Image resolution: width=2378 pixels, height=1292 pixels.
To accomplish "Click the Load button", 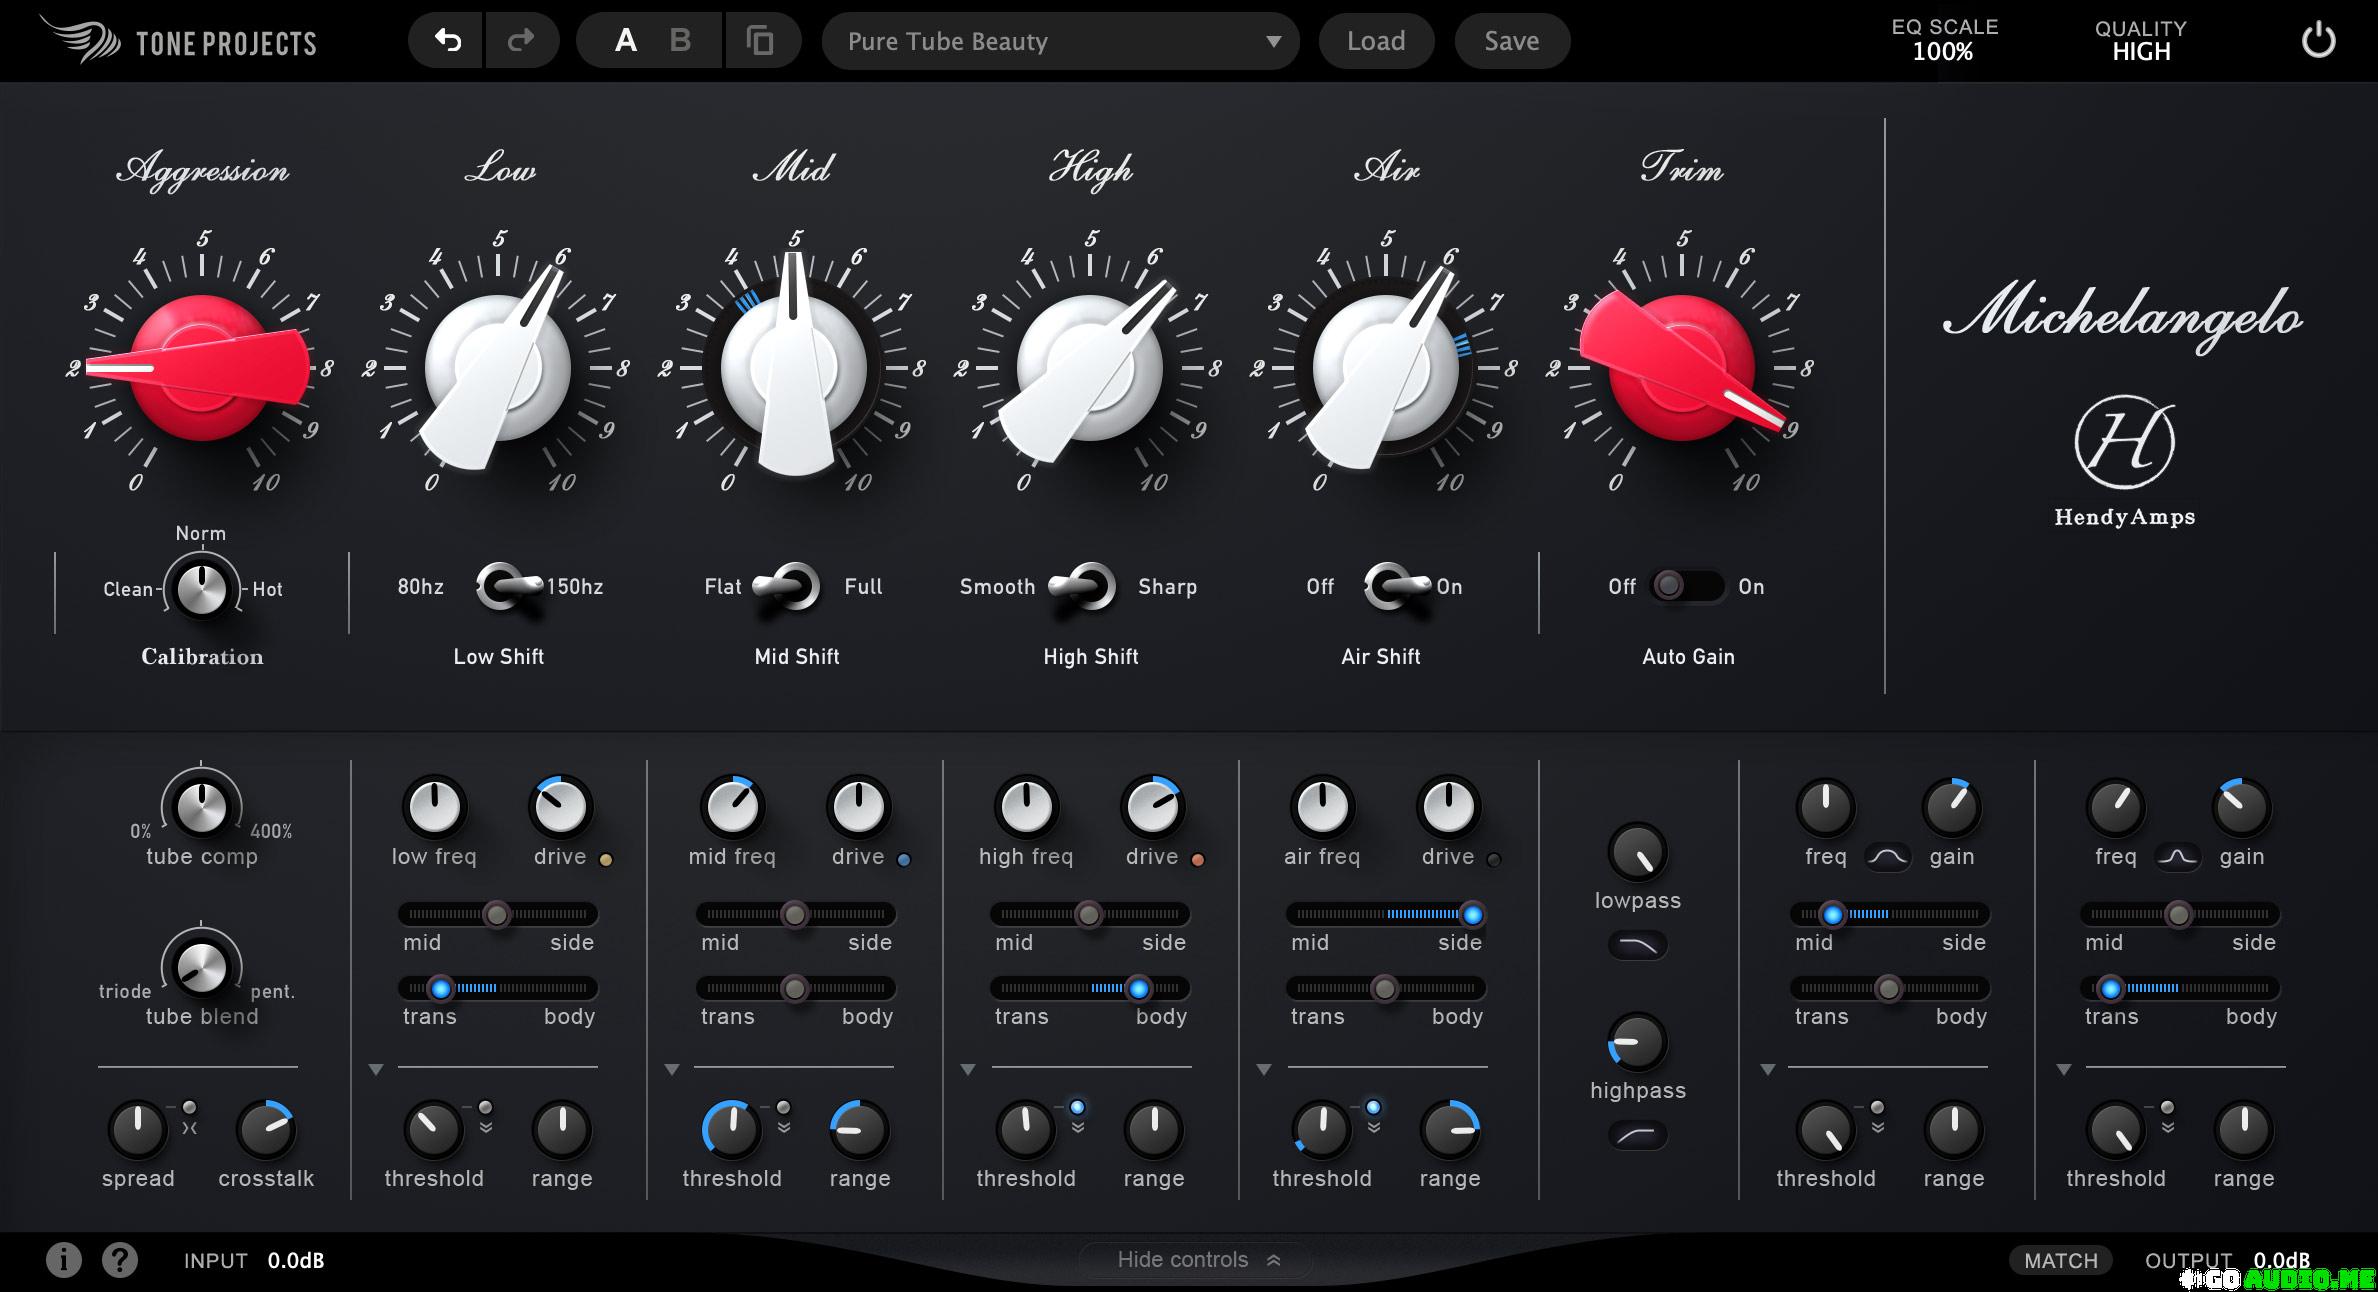I will tap(1375, 41).
